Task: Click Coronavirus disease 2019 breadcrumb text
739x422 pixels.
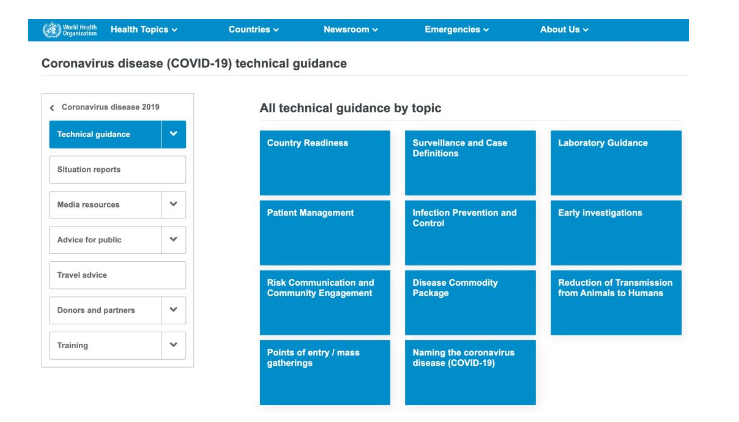Action: [x=110, y=108]
